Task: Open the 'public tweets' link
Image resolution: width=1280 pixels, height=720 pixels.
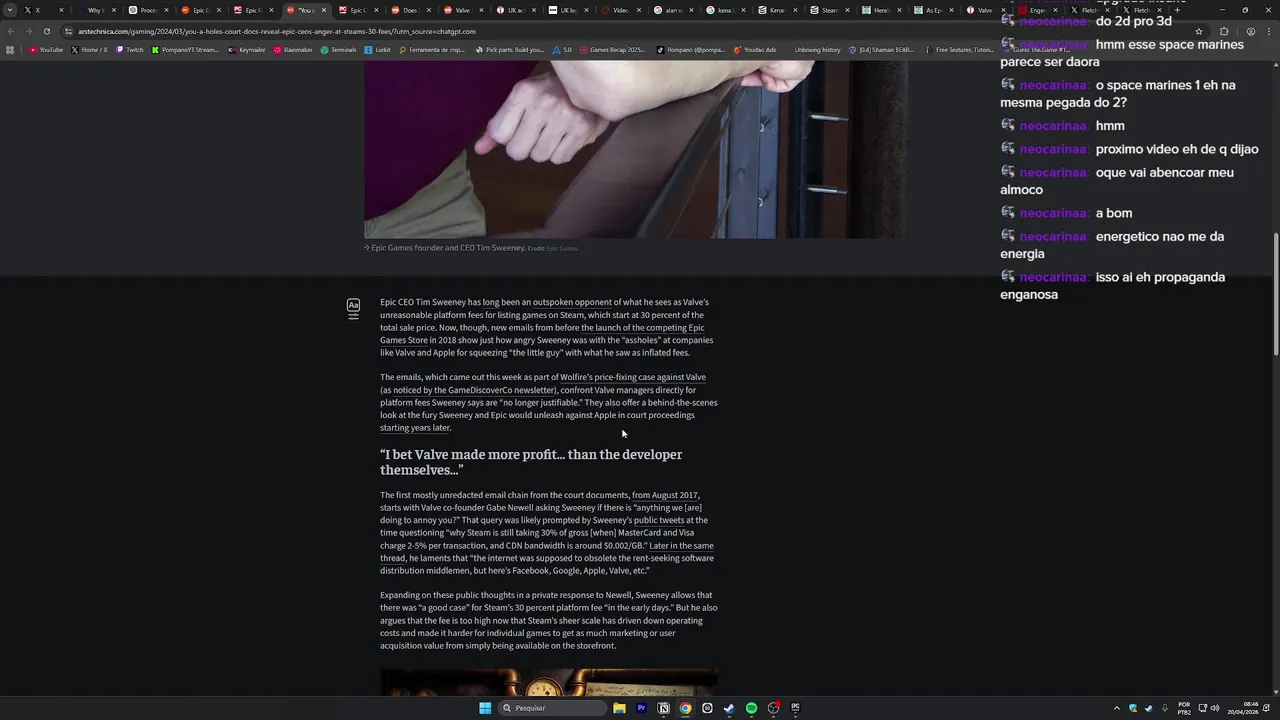Action: (659, 520)
